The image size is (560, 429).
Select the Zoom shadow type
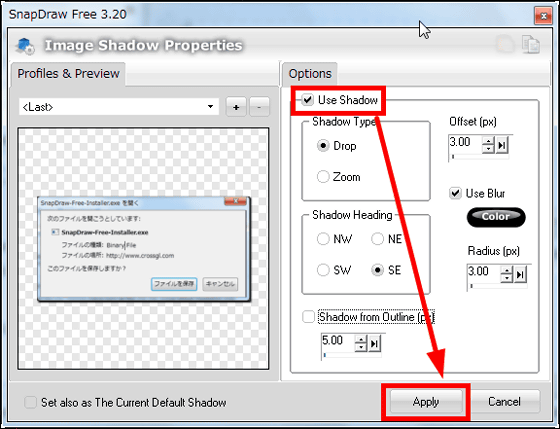[x=323, y=177]
